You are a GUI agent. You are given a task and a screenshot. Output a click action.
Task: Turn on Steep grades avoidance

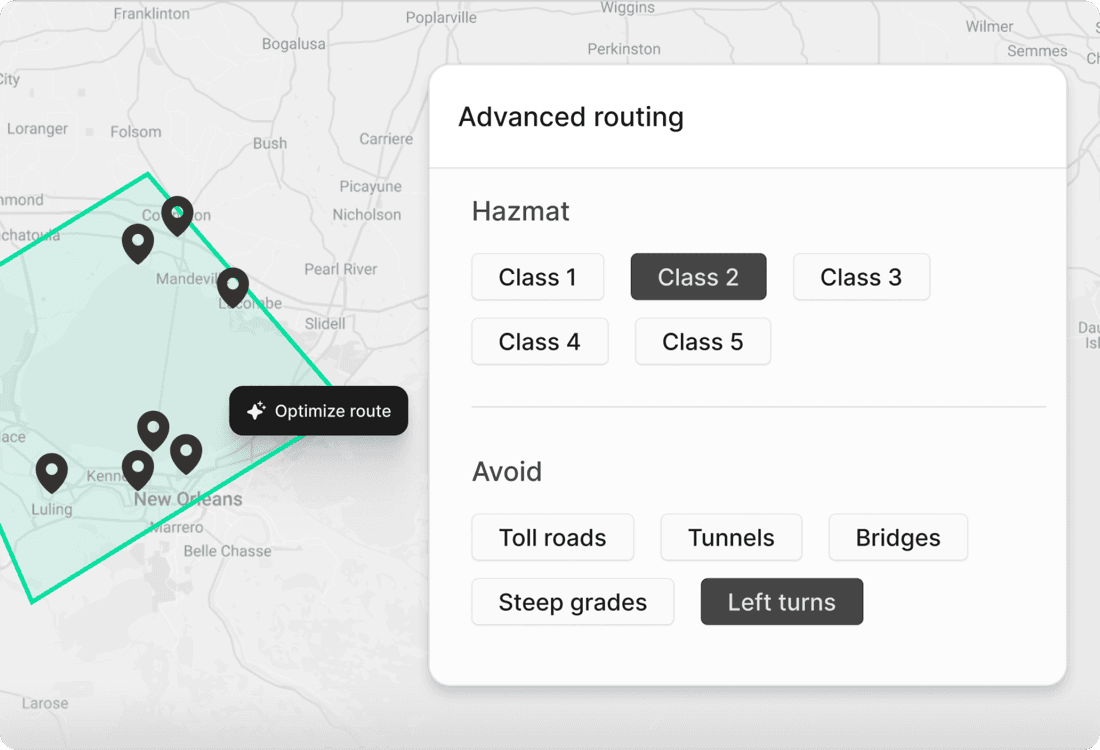[x=572, y=601]
